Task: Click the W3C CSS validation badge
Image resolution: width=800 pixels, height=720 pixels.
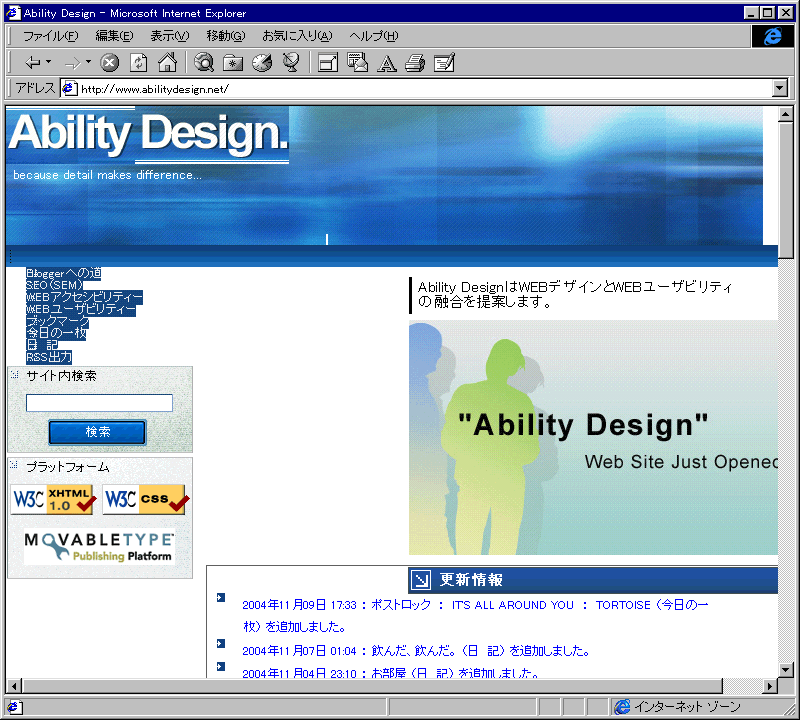Action: (x=145, y=499)
